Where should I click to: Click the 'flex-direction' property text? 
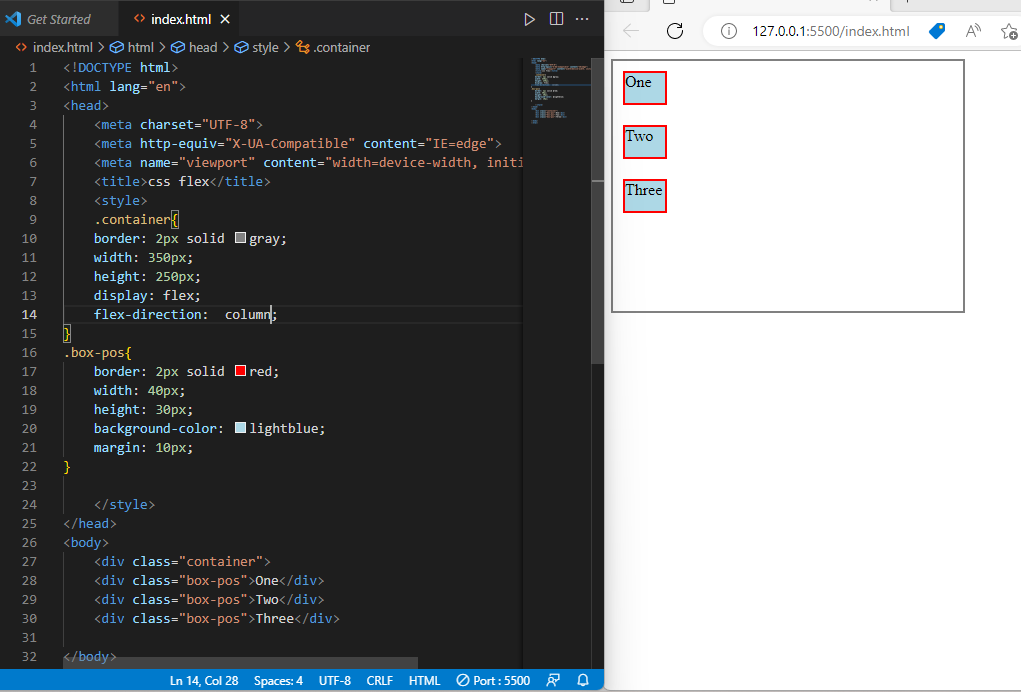click(x=147, y=314)
